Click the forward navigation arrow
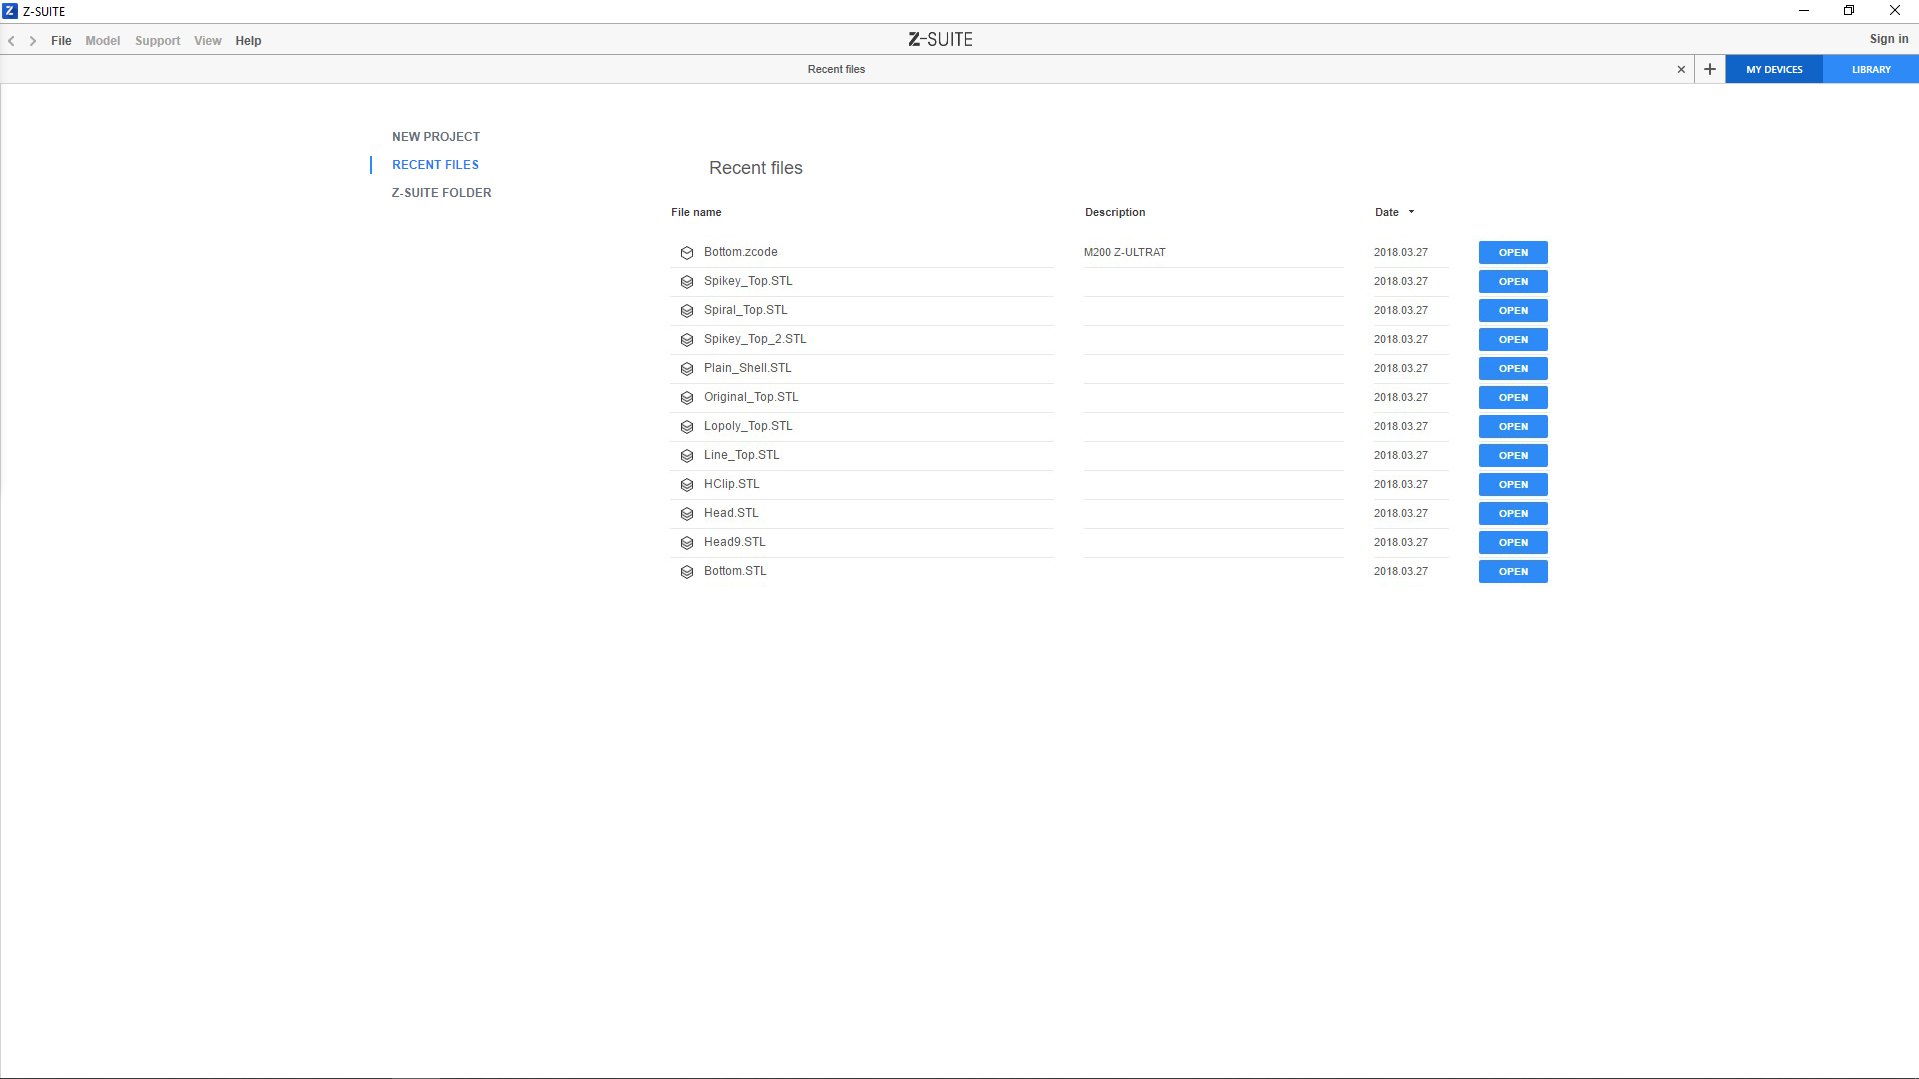The height and width of the screenshot is (1079, 1919). pos(33,41)
